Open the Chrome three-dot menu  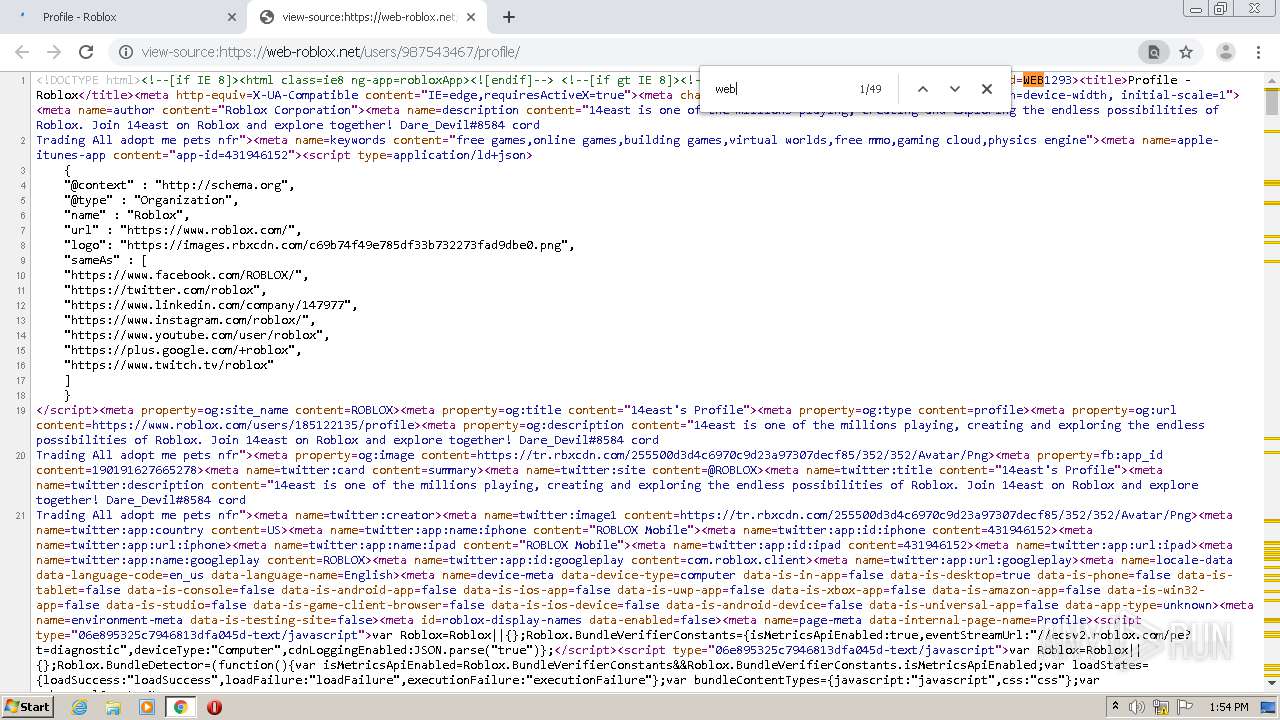(x=1258, y=52)
